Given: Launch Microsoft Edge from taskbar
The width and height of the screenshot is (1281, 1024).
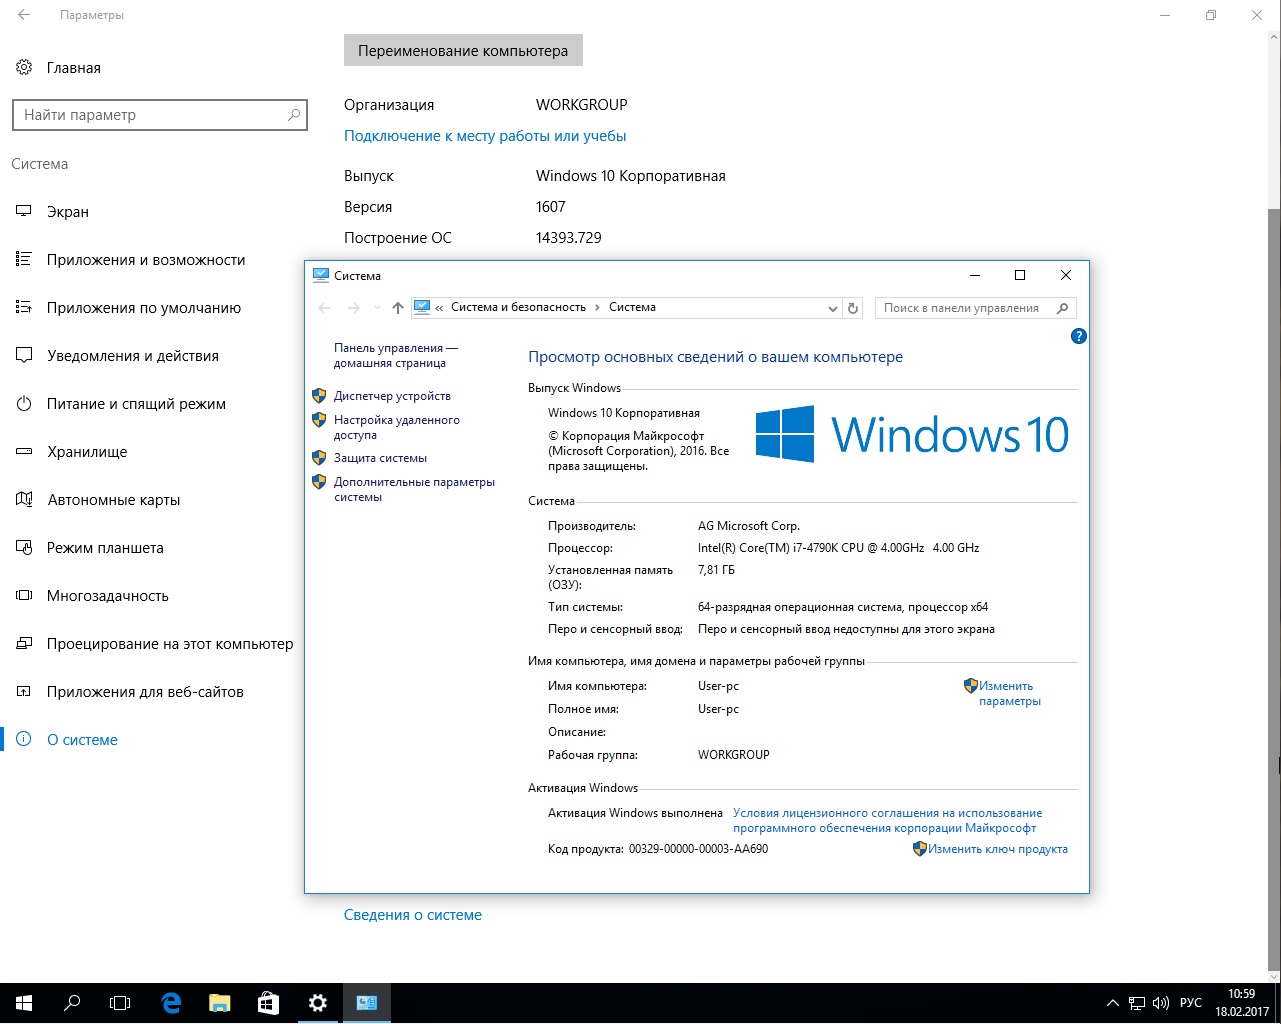Looking at the screenshot, I should (172, 1003).
